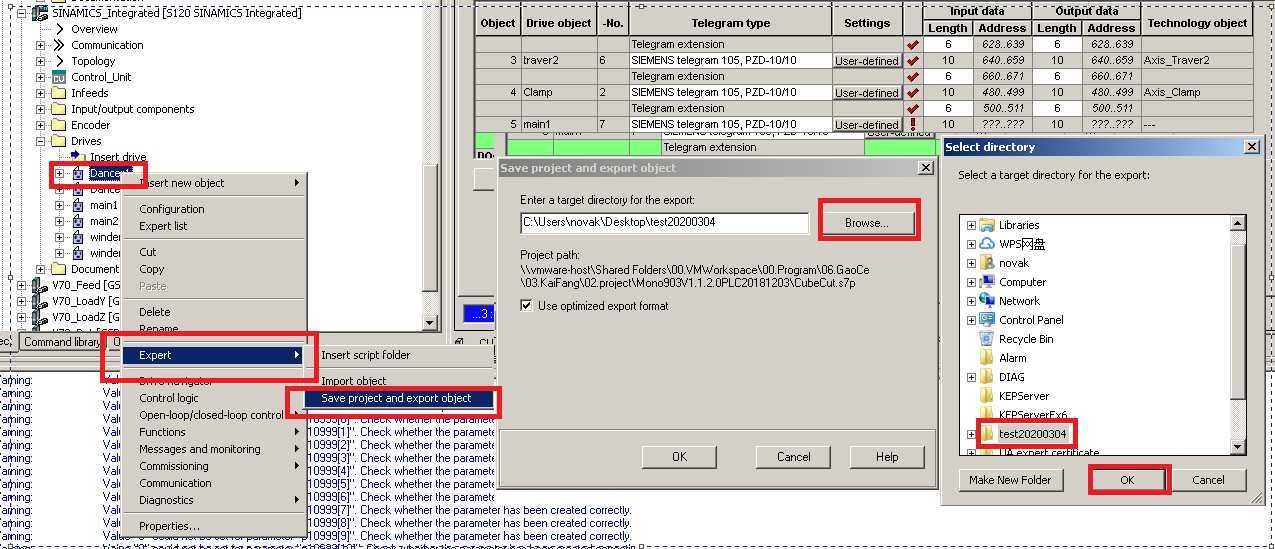Click the target directory path field
1275x549 pixels.
coord(664,223)
